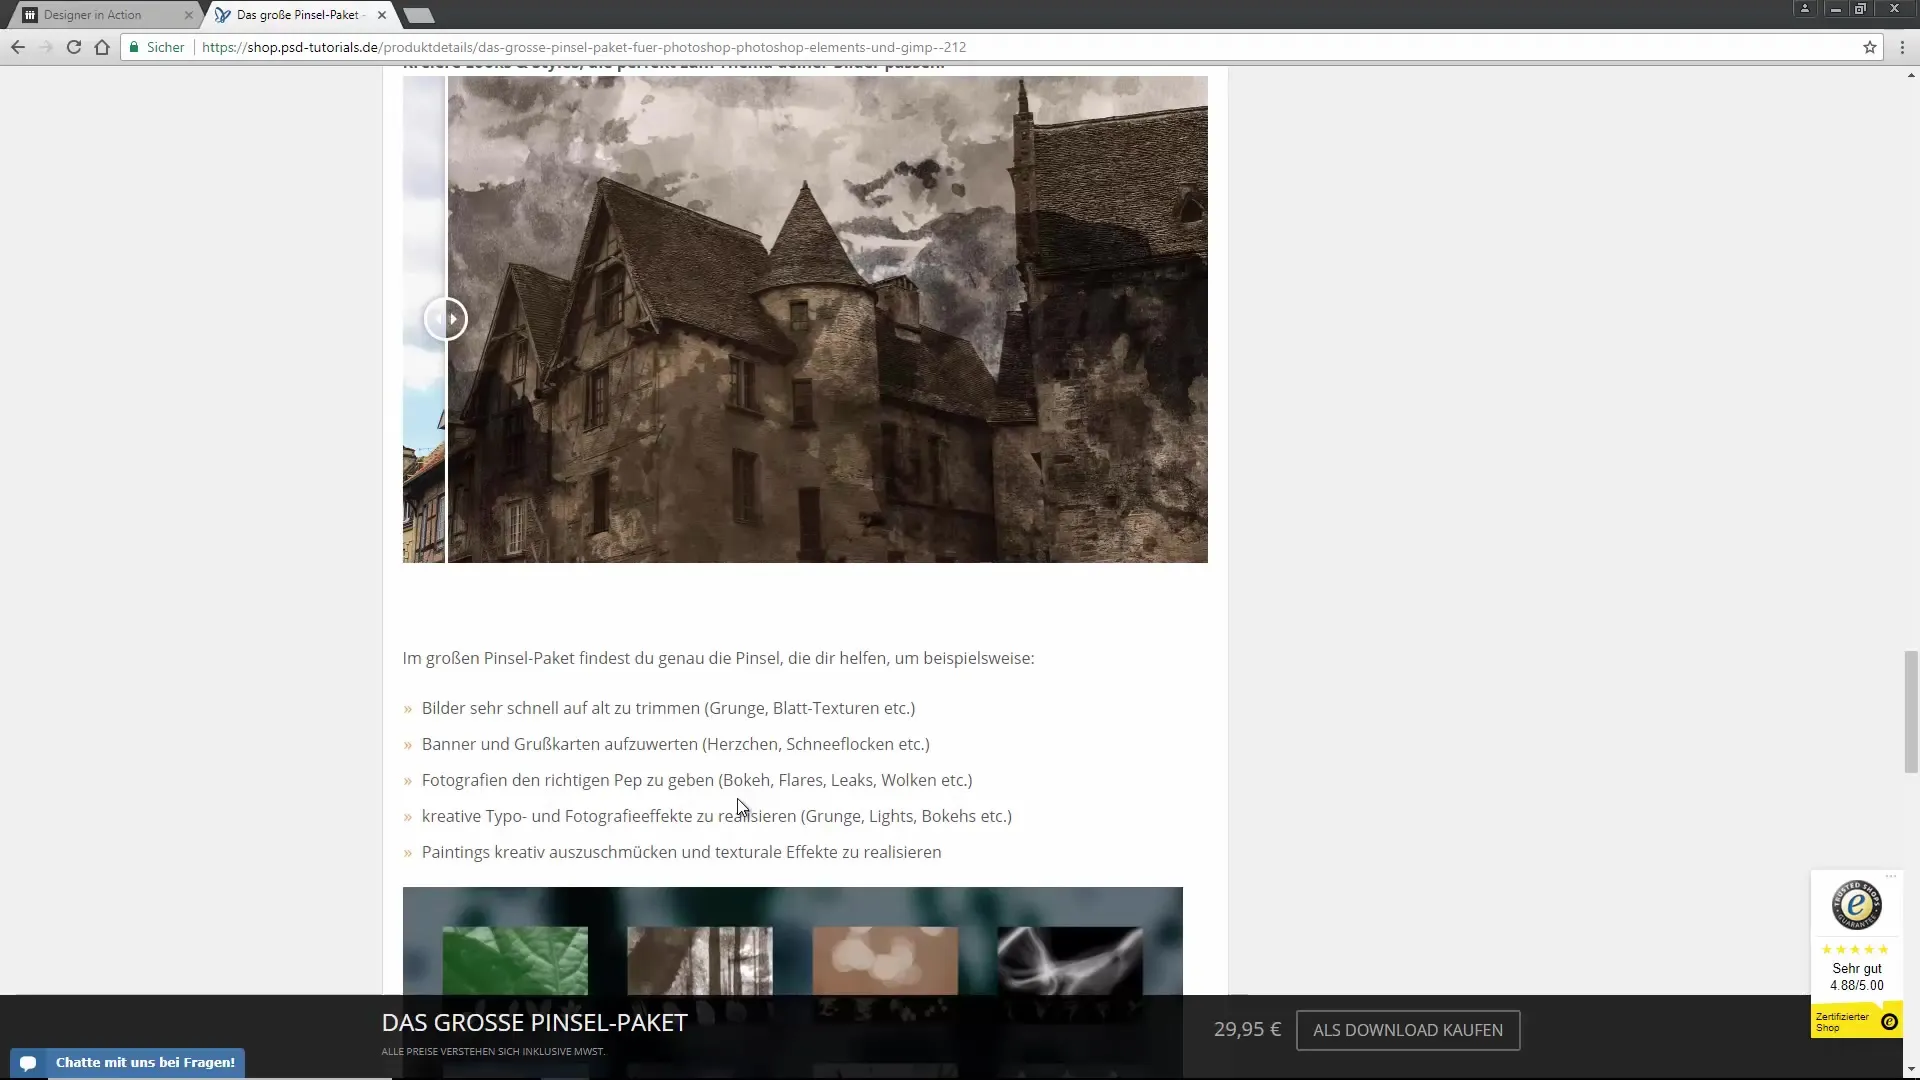
Task: Click the Zertifizierter Shop label
Action: [x=1842, y=1022]
